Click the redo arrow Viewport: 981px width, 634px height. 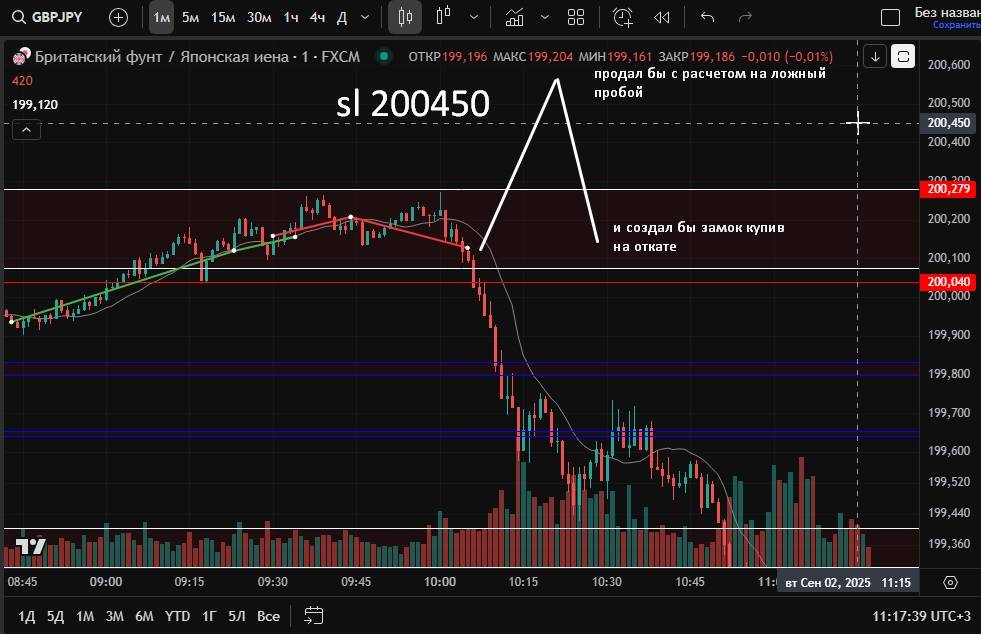pyautogui.click(x=744, y=17)
